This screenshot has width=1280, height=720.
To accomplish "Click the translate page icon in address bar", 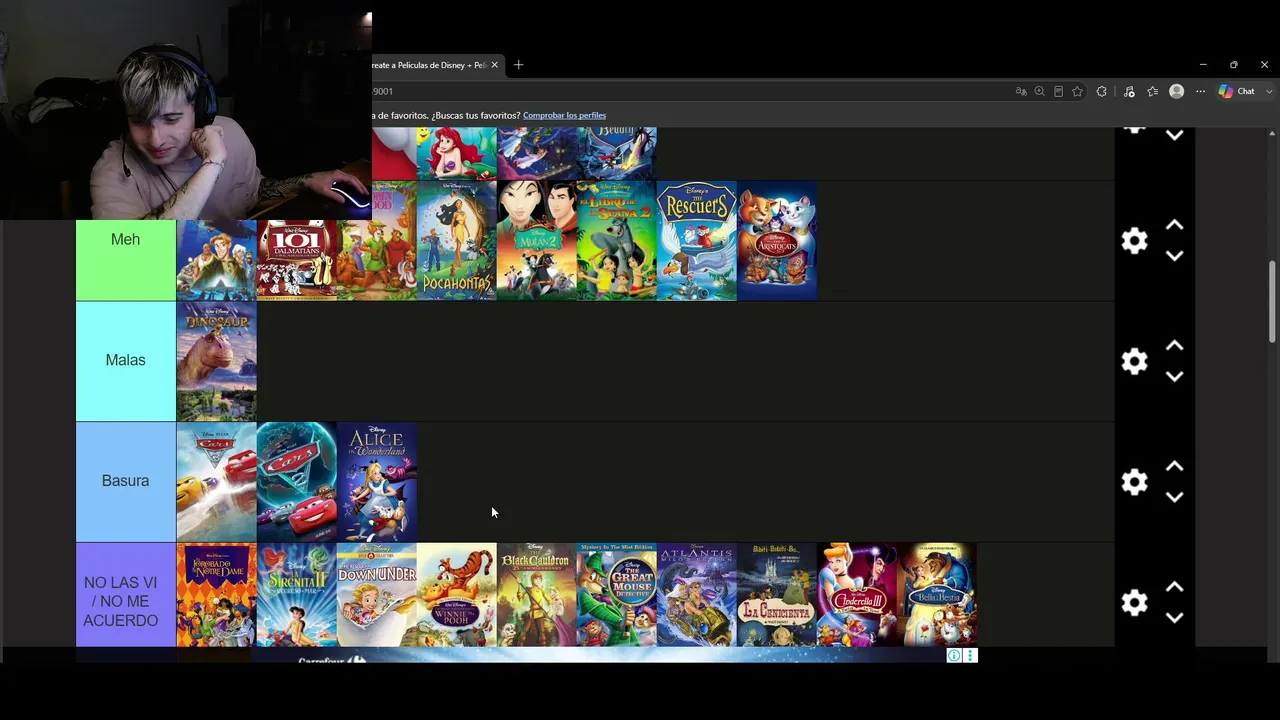I will point(1021,91).
